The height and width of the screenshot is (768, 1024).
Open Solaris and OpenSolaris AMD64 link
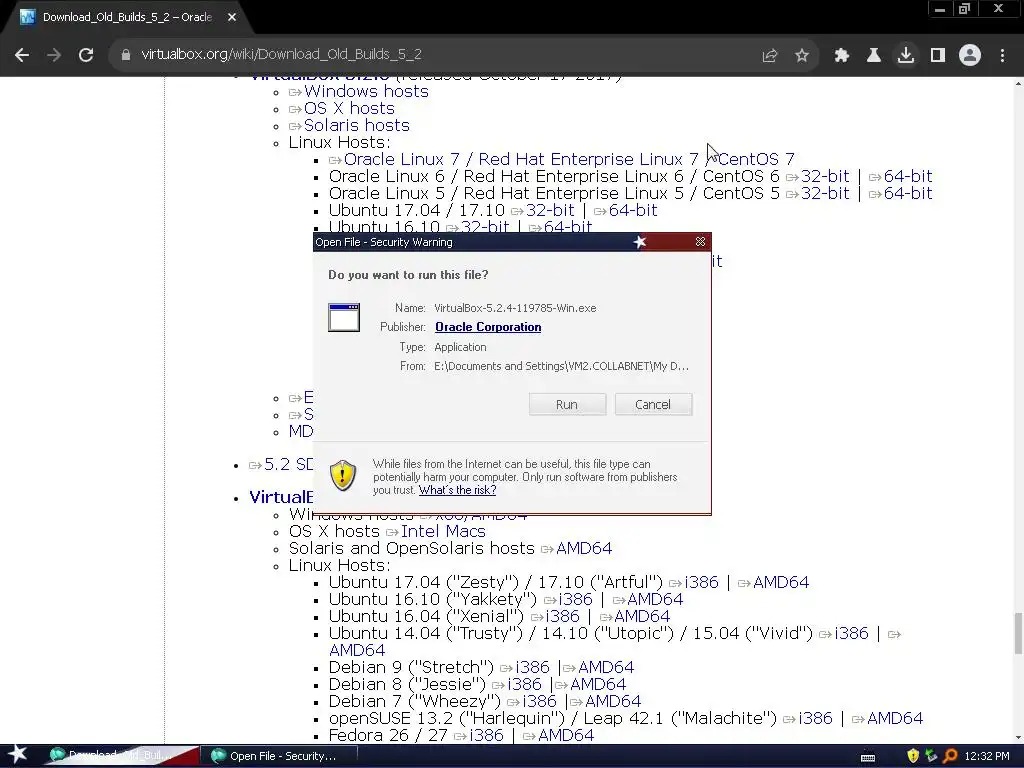pyautogui.click(x=584, y=549)
